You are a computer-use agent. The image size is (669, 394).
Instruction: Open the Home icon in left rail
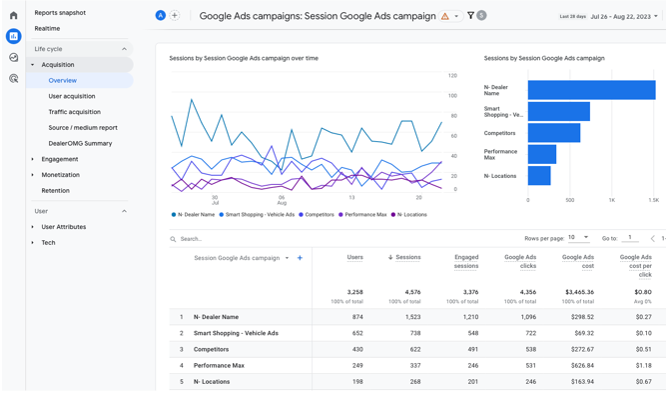14,16
